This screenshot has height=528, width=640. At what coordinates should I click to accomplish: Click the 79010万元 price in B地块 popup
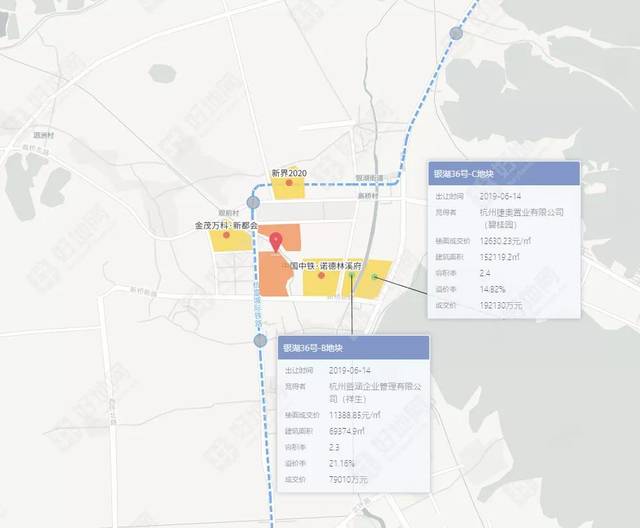pyautogui.click(x=348, y=479)
